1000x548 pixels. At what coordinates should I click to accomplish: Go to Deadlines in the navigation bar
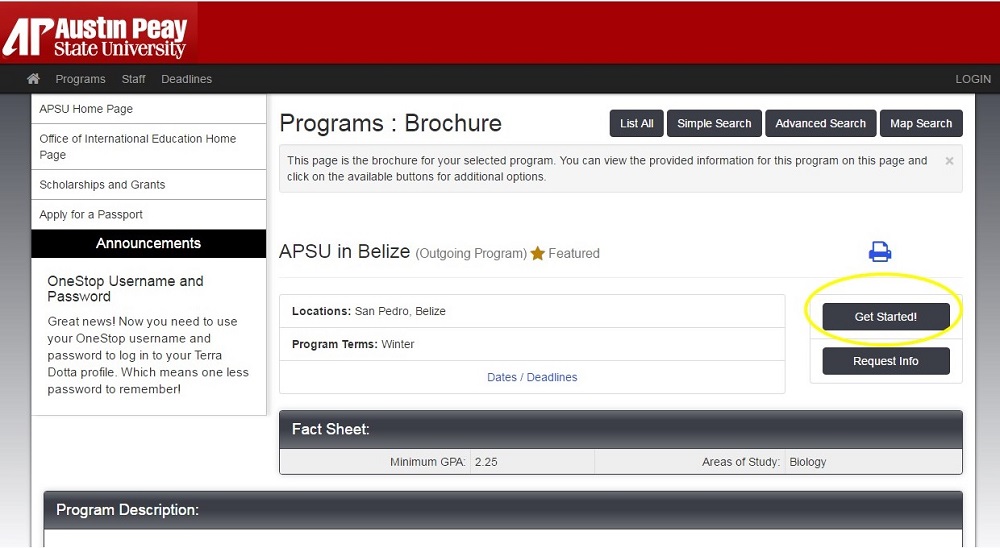point(186,79)
